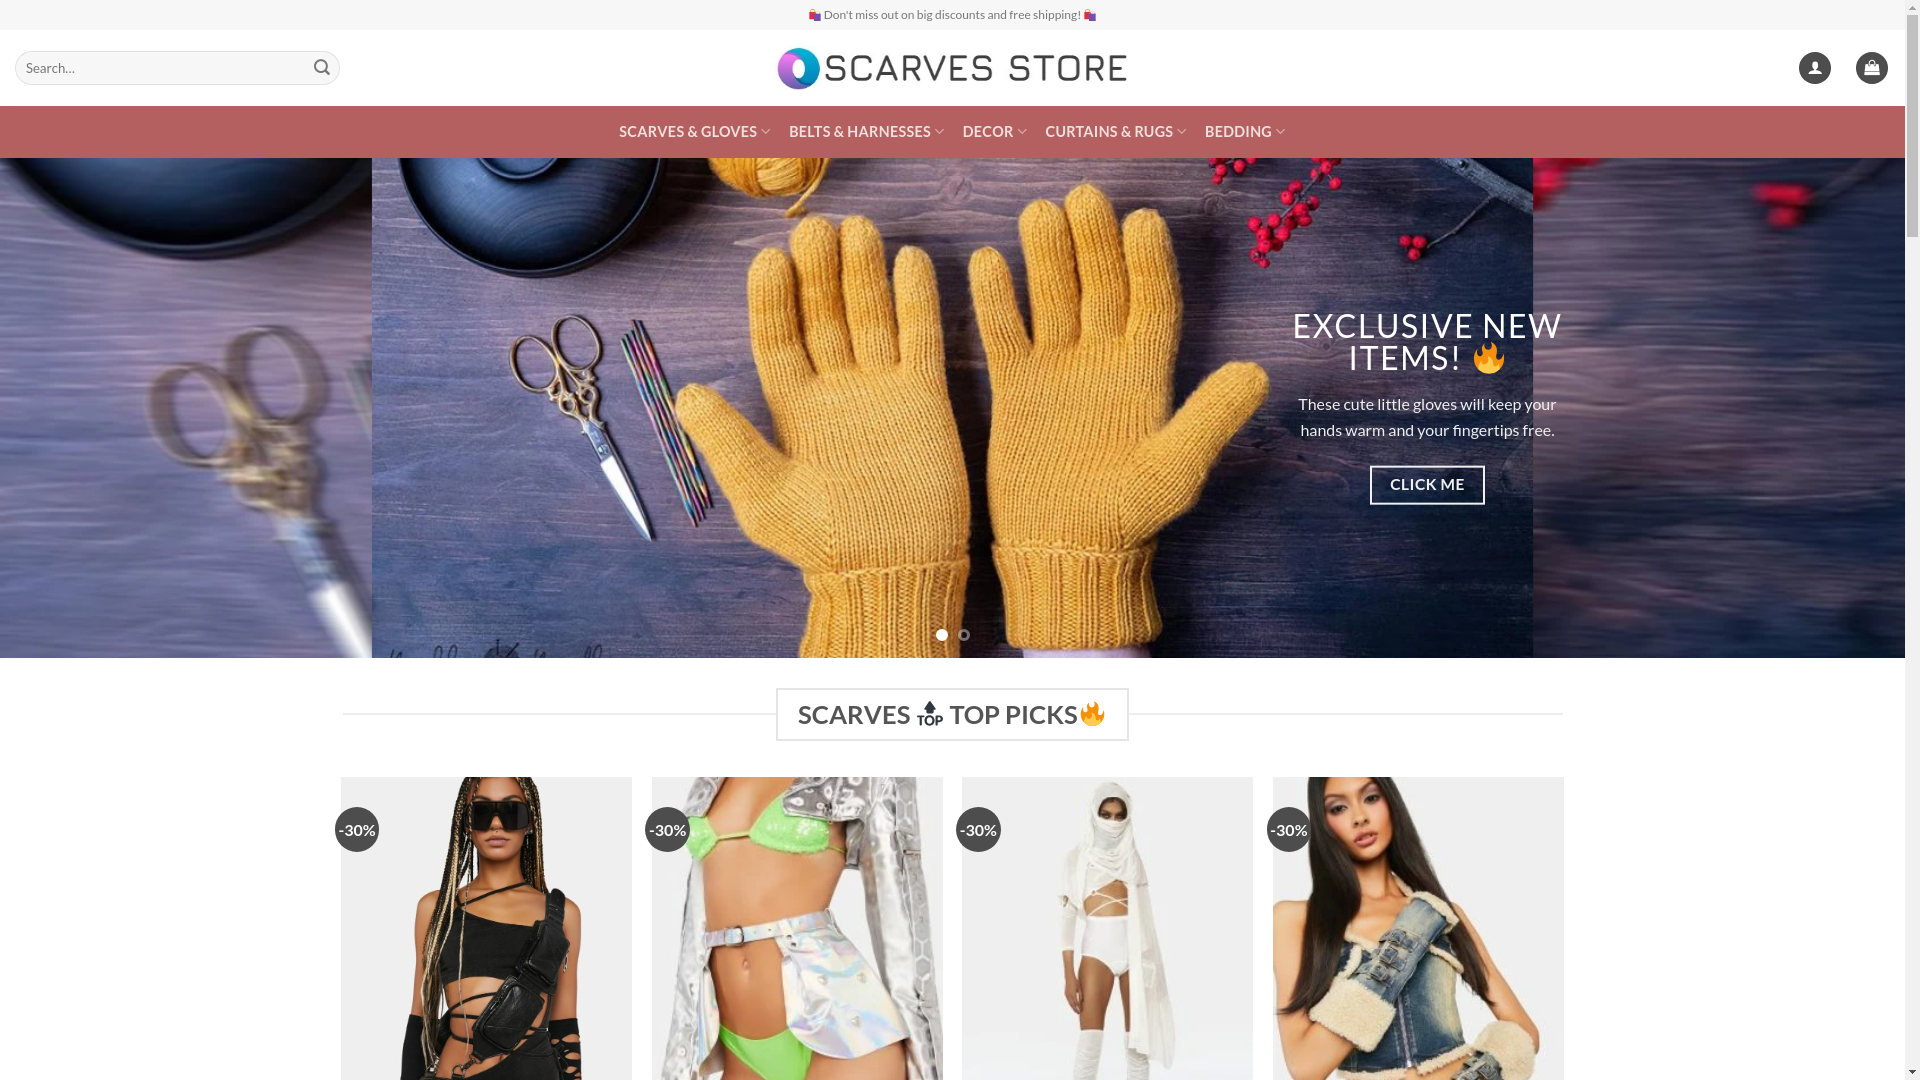The width and height of the screenshot is (1920, 1080).
Task: Click the -30% badge on the denim vest
Action: tap(1288, 830)
